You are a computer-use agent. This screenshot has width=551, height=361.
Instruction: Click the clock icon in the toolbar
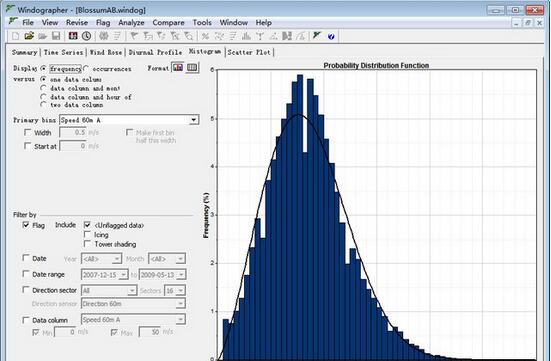[x=86, y=36]
